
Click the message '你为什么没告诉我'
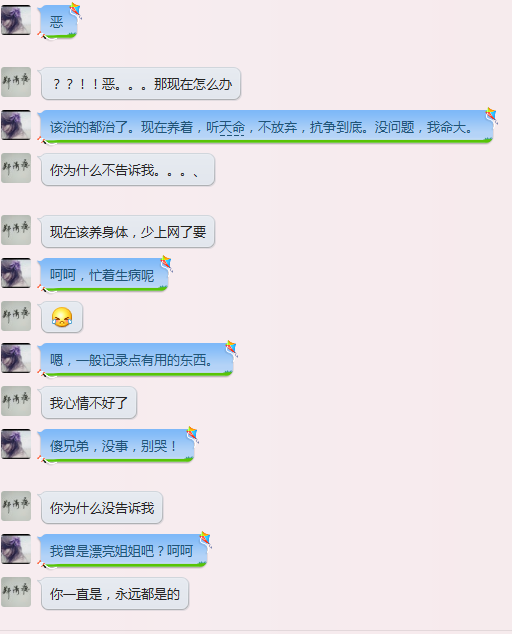pyautogui.click(x=102, y=508)
